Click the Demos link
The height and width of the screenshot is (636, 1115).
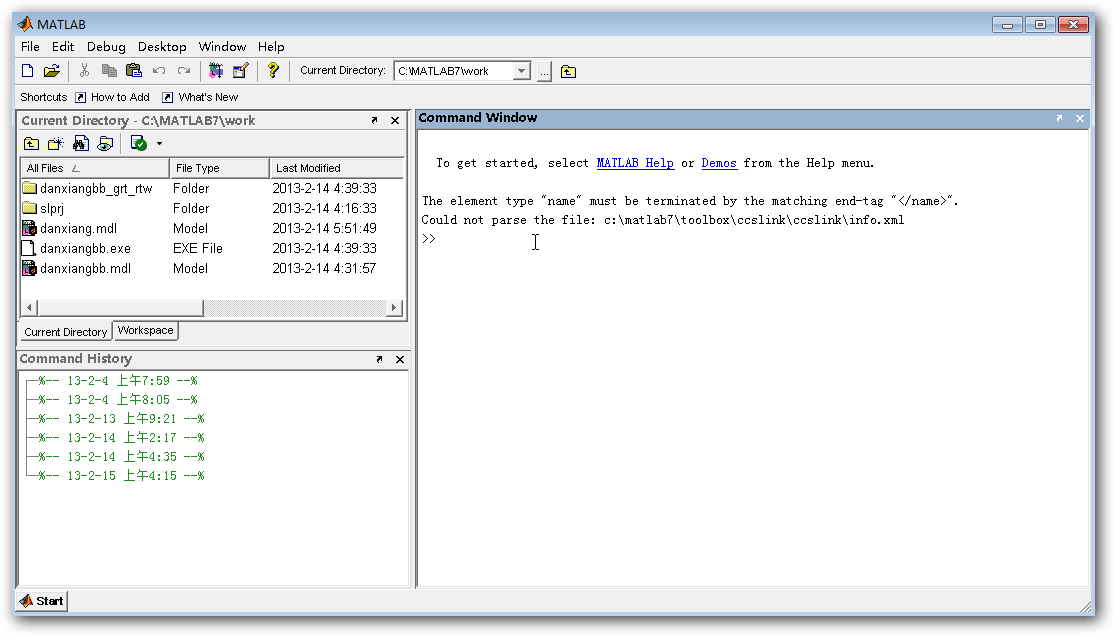719,163
